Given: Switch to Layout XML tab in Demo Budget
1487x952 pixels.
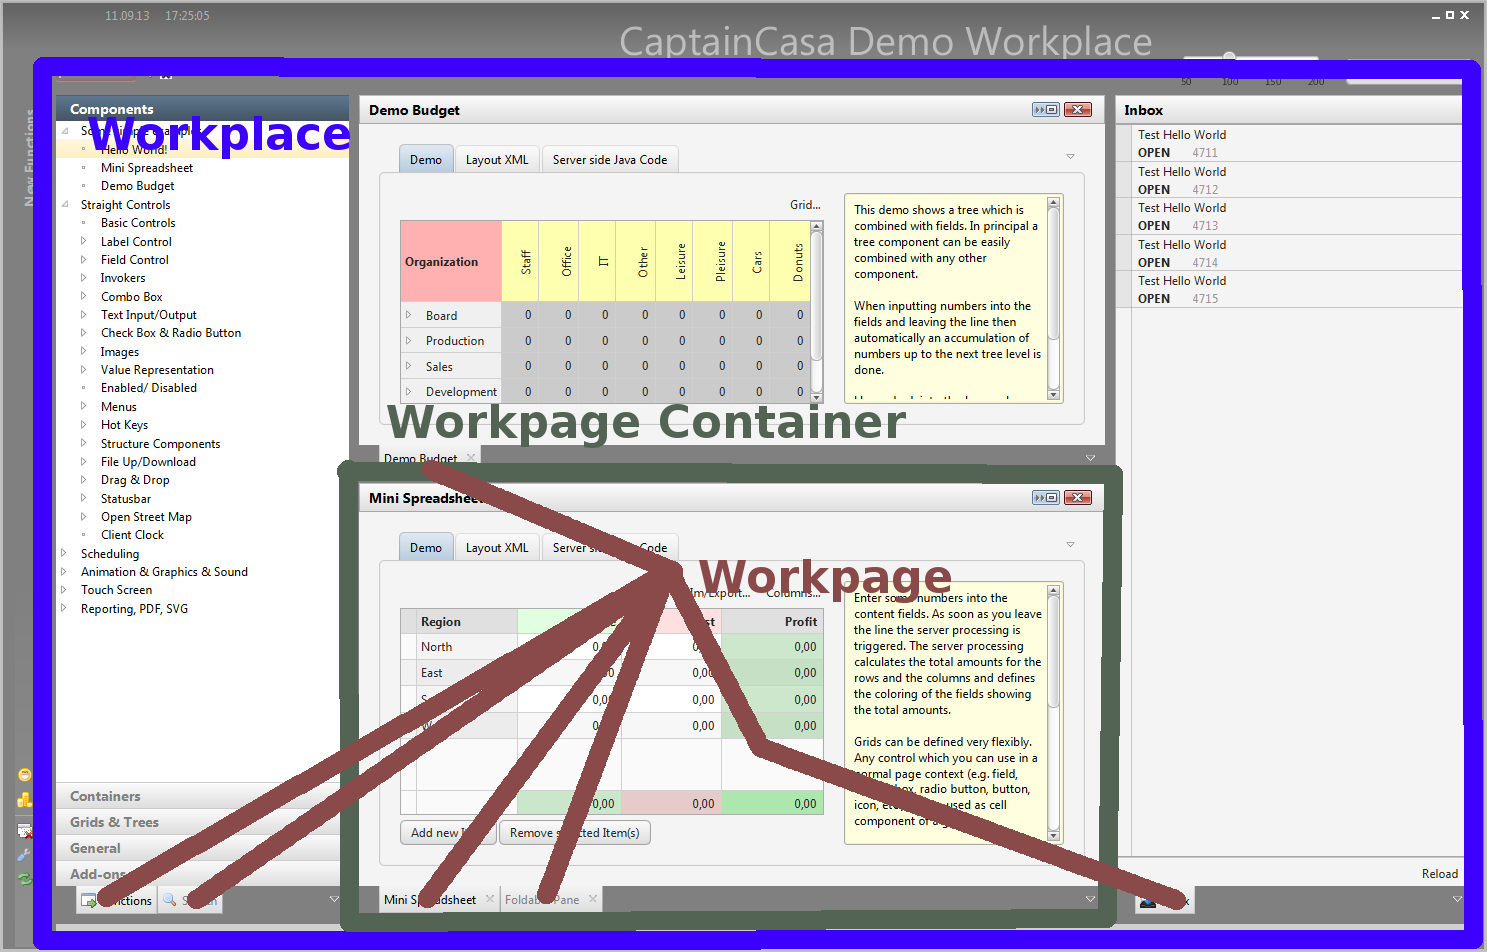Looking at the screenshot, I should coord(497,160).
